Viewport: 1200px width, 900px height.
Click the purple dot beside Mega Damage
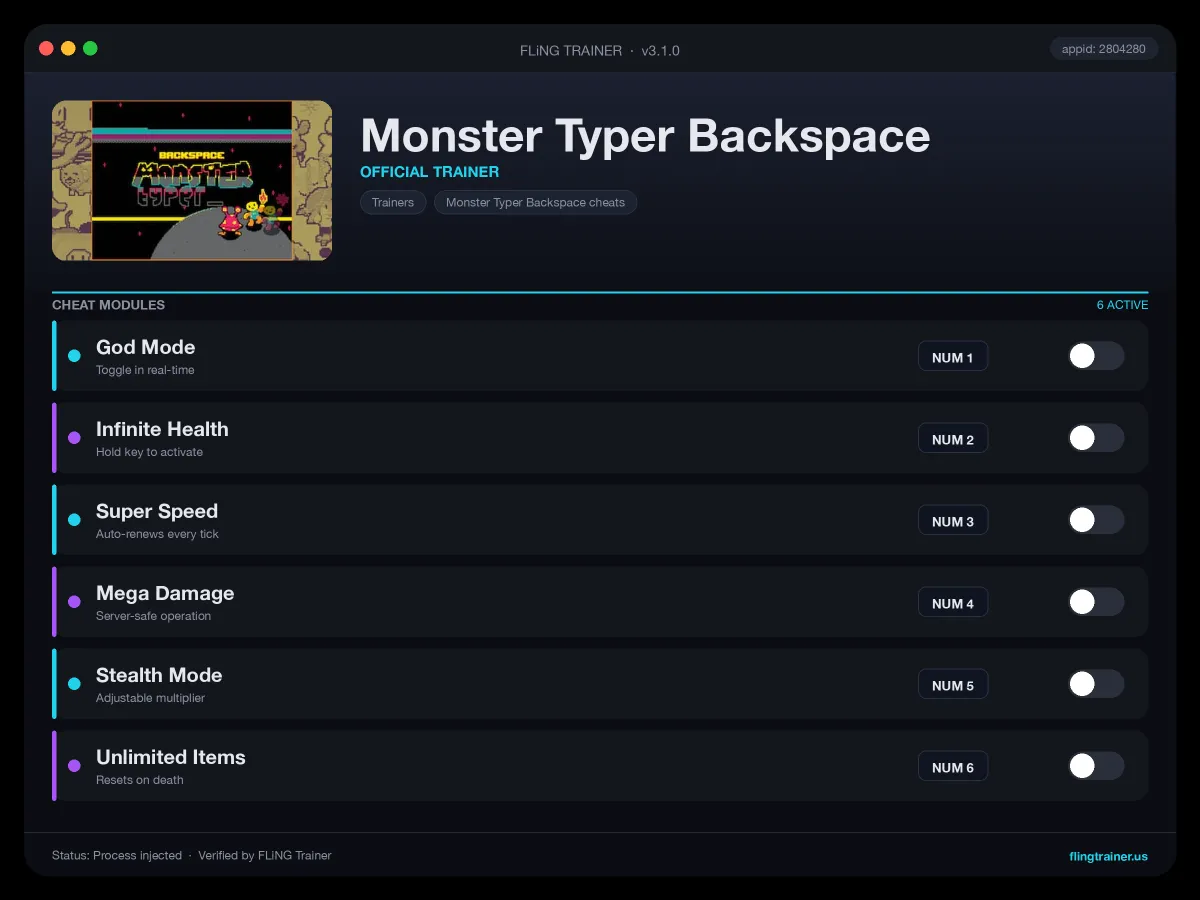[74, 602]
